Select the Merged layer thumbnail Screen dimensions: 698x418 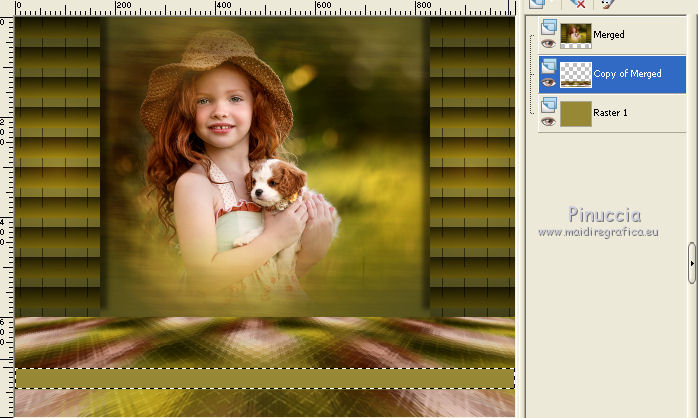[x=576, y=36]
